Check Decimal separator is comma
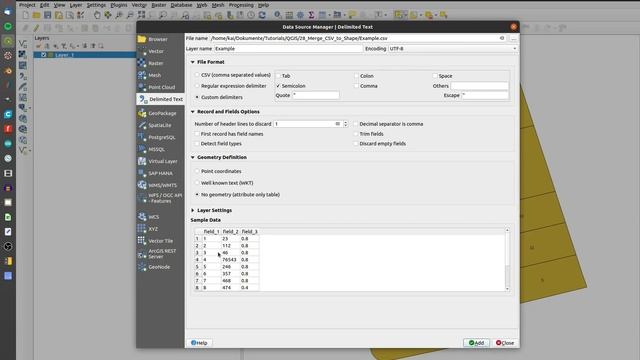 356,124
